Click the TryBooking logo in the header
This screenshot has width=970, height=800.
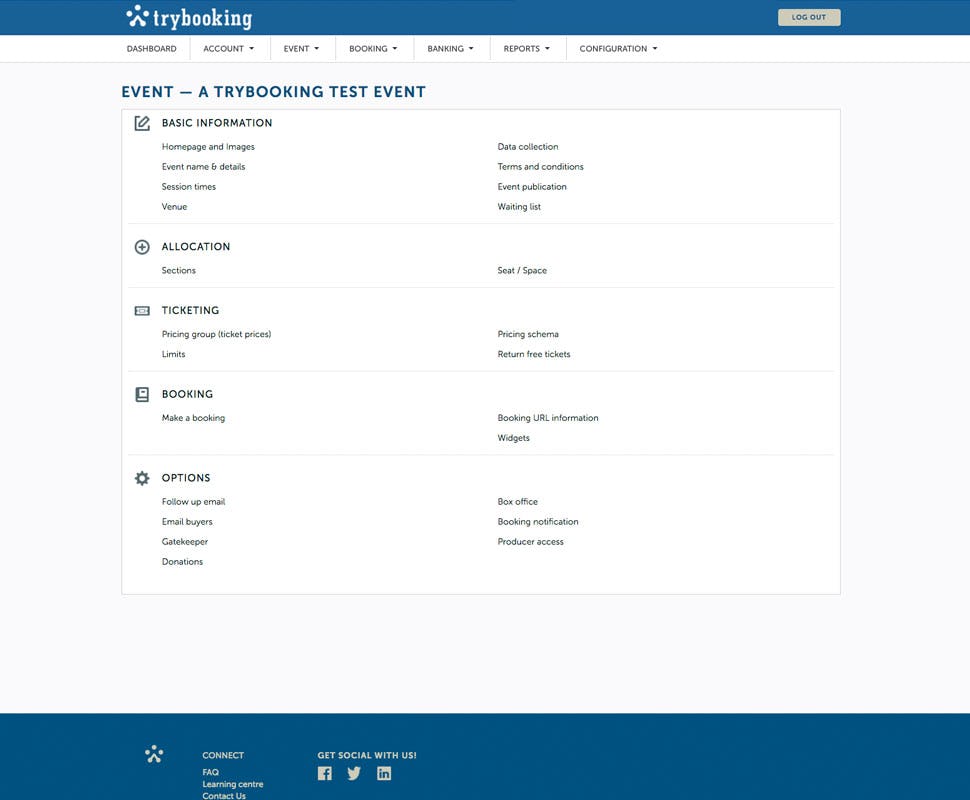pyautogui.click(x=189, y=16)
